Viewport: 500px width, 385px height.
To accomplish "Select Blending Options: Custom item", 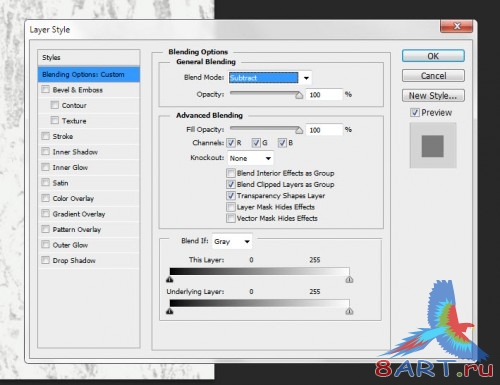I will point(89,74).
